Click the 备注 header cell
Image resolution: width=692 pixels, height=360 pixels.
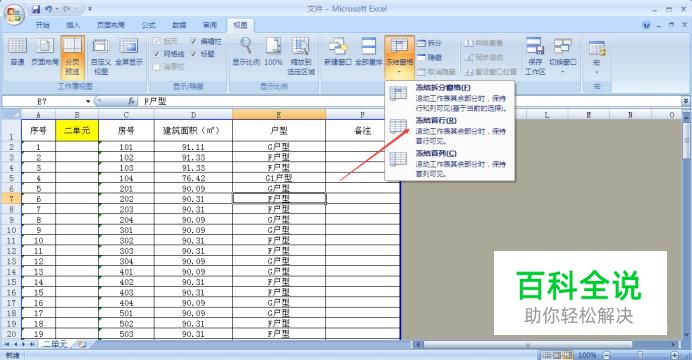click(363, 131)
